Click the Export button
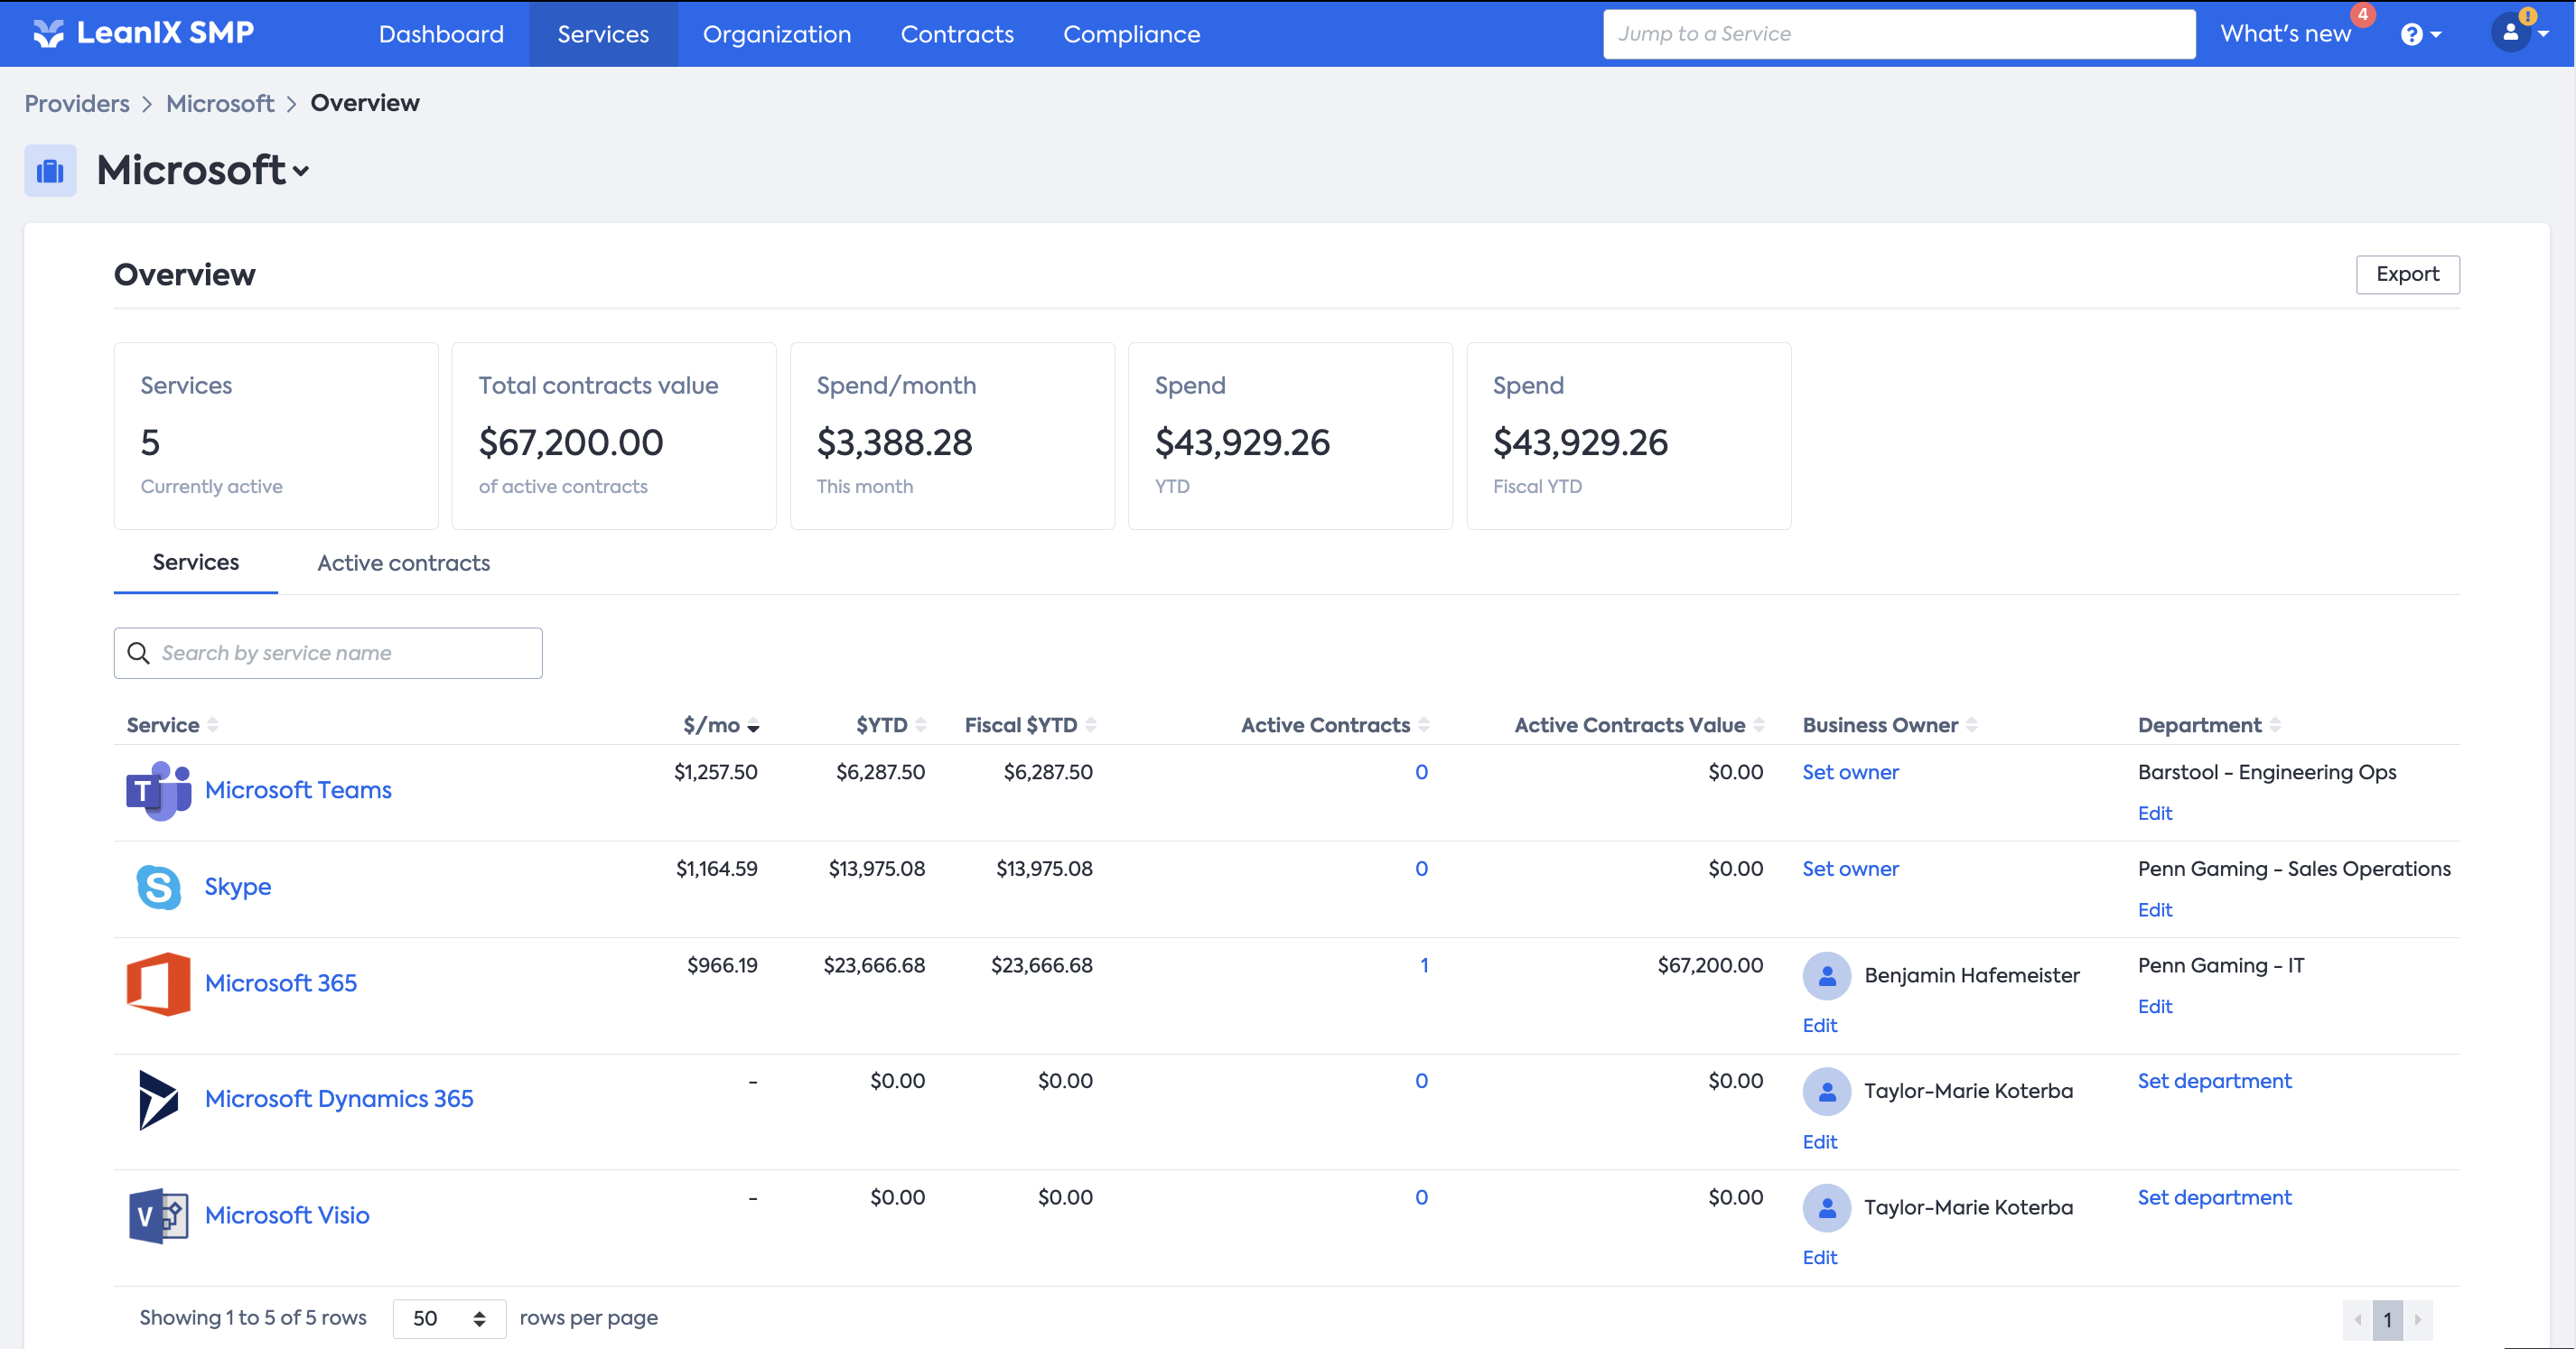 click(2406, 274)
